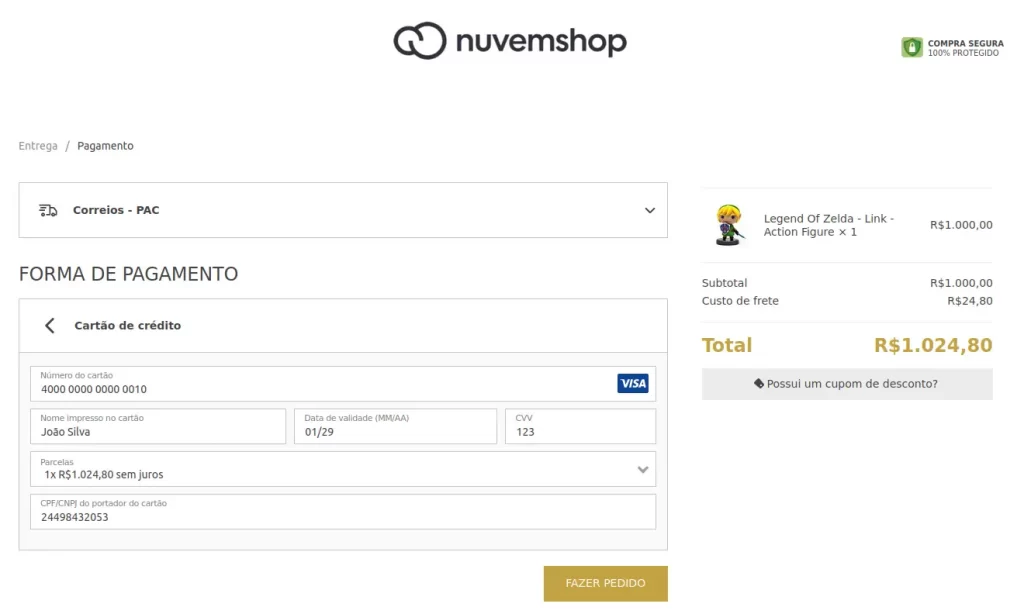Click the Data de validade field
This screenshot has height=614, width=1024.
394,431
